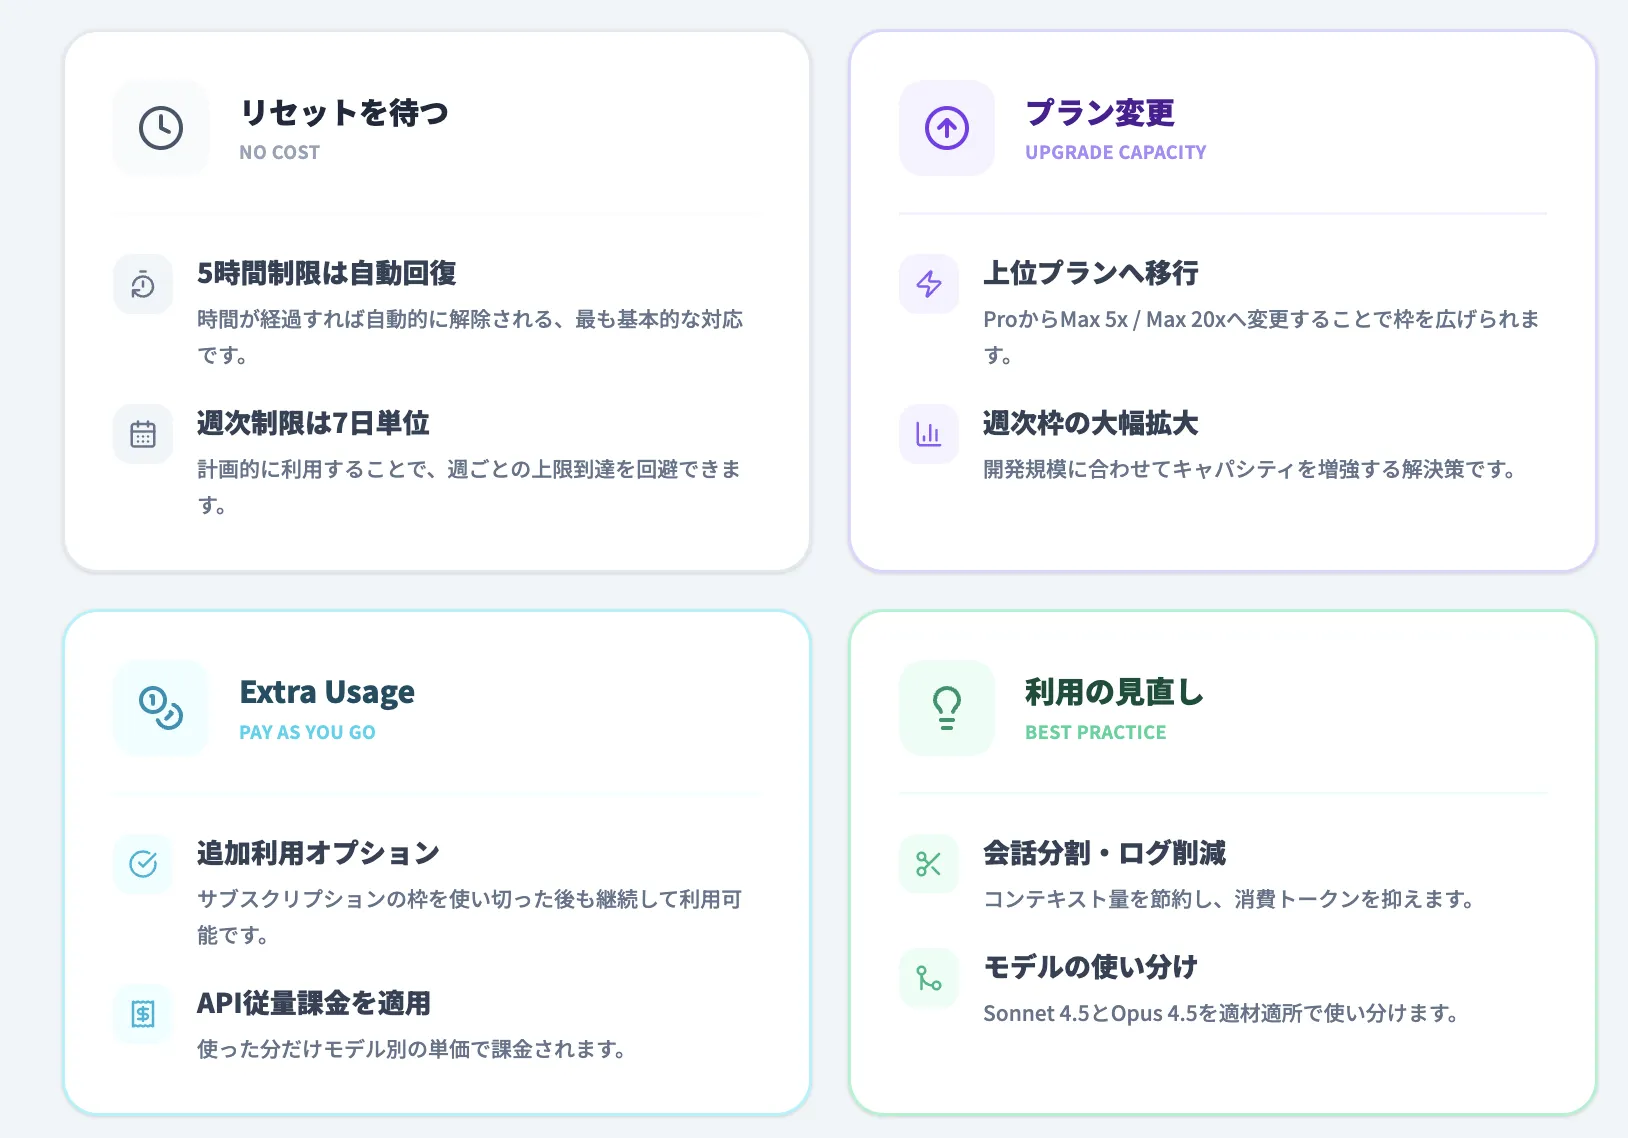Open the Extra Usage heading

[327, 691]
